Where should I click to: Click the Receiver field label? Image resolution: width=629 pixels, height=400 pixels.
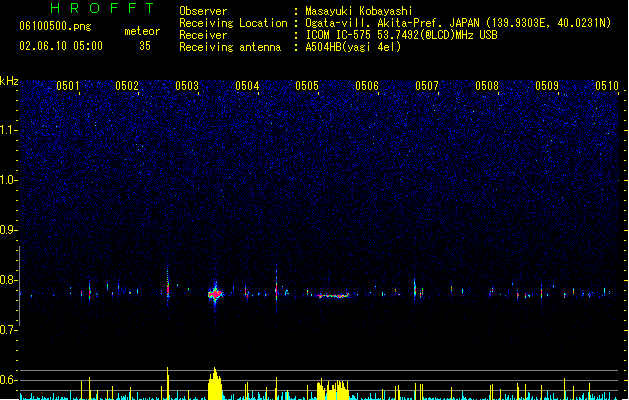pyautogui.click(x=203, y=35)
